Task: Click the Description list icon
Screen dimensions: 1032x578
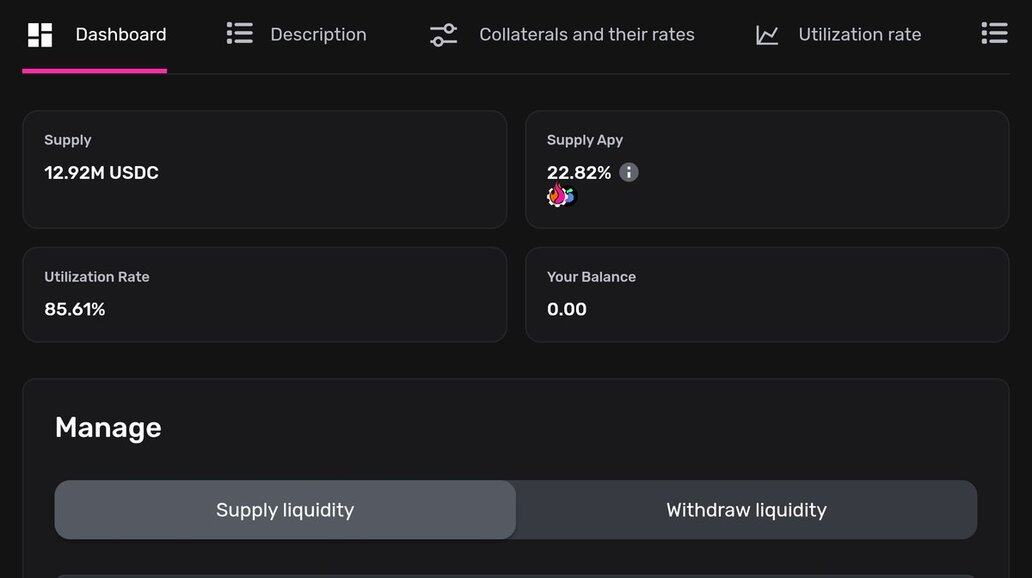Action: tap(239, 34)
